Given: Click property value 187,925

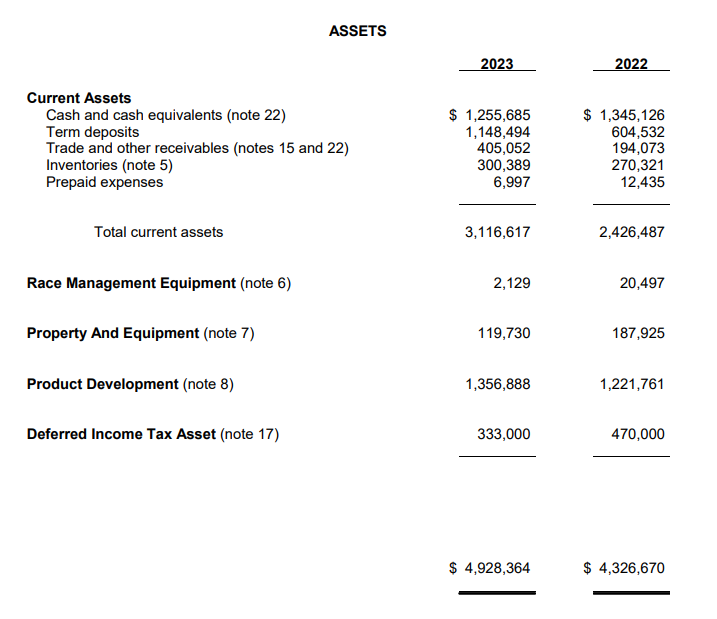Looking at the screenshot, I should pyautogui.click(x=638, y=333).
